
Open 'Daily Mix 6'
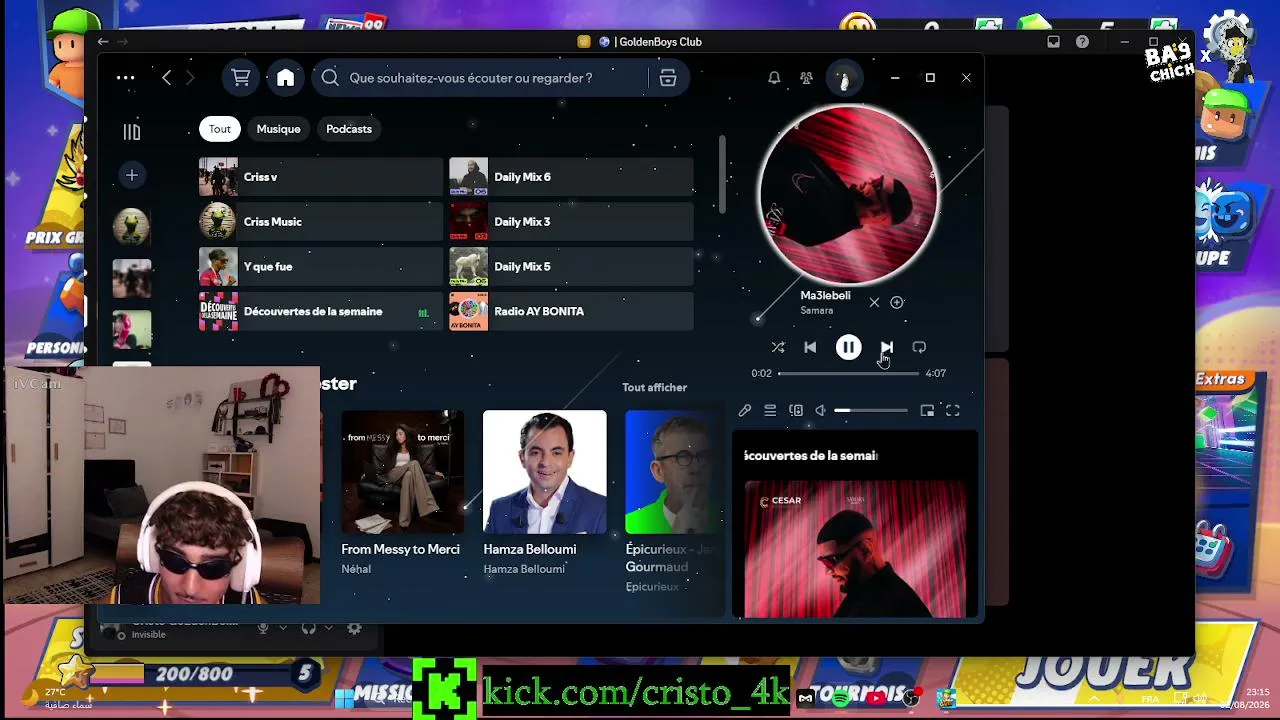point(571,177)
